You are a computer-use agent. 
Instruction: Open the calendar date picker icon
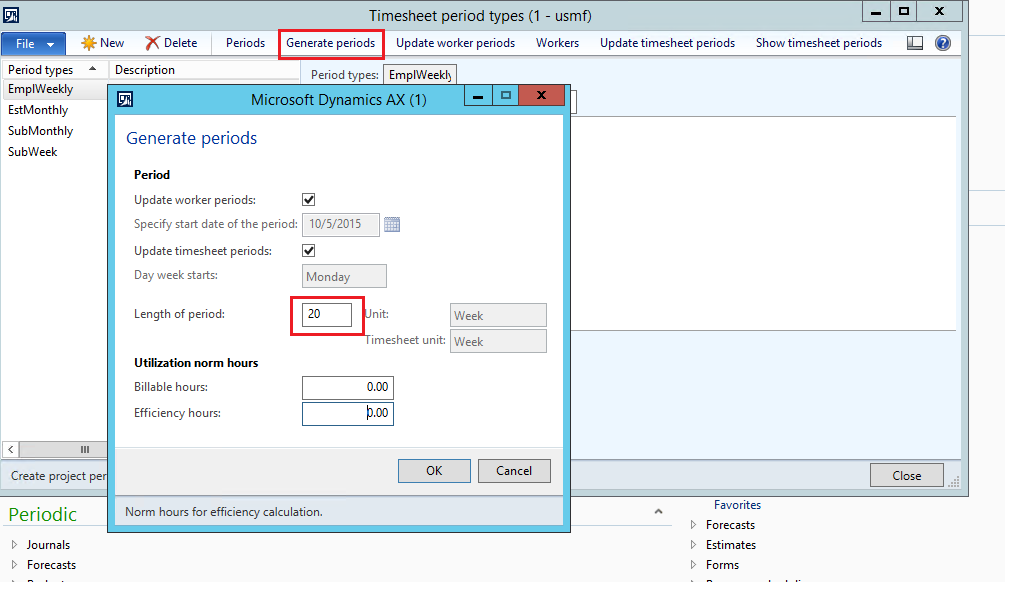click(392, 225)
